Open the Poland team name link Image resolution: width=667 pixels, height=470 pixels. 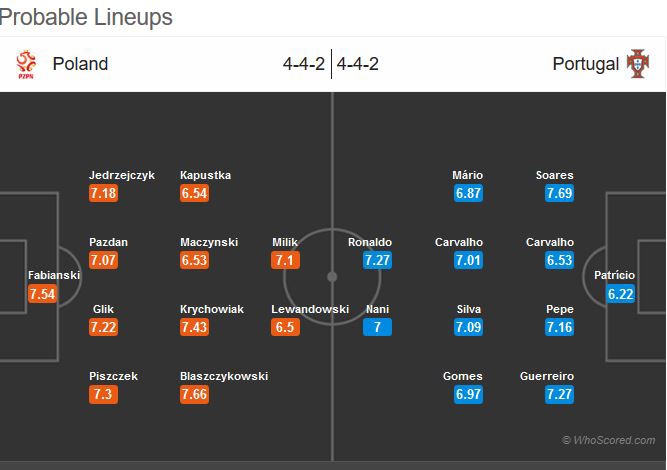(x=80, y=64)
